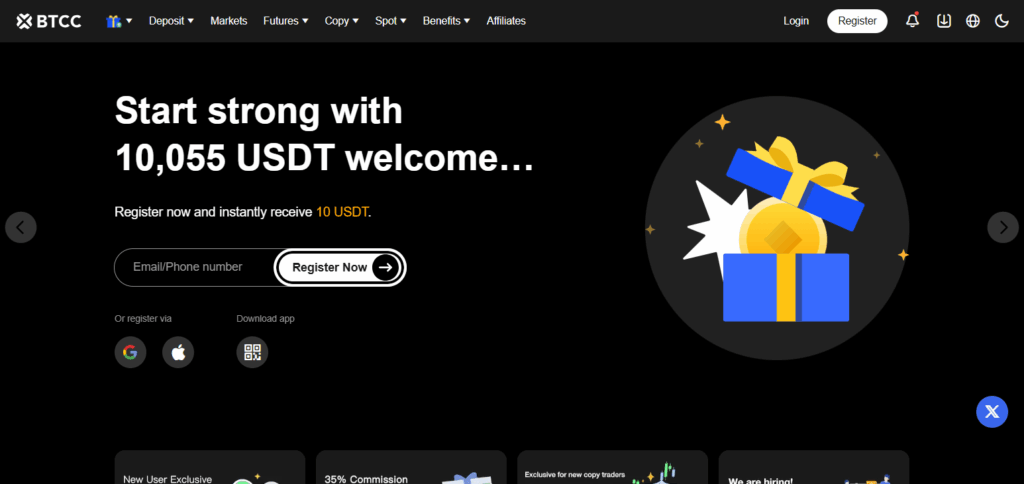
Task: Expand the Spot dropdown
Action: tap(391, 21)
